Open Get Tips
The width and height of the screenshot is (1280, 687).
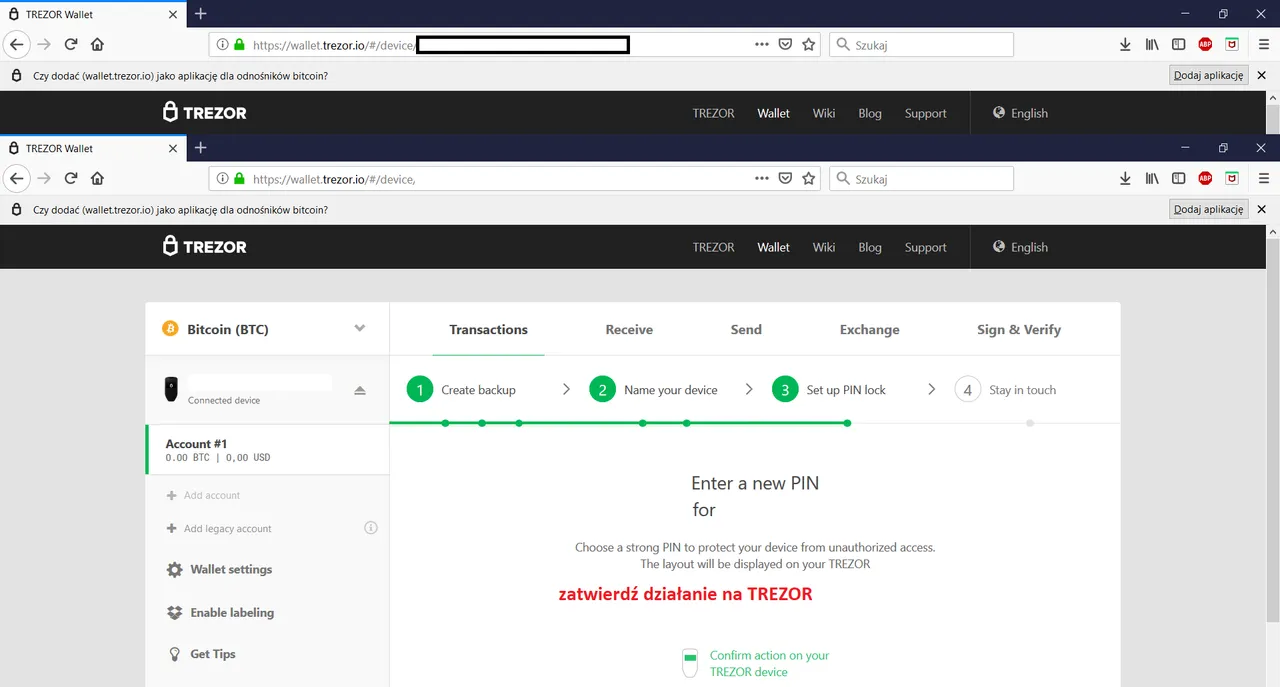pyautogui.click(x=201, y=654)
